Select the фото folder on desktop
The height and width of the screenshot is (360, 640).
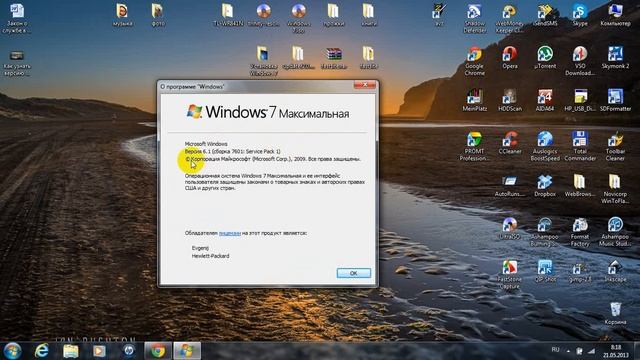[x=158, y=15]
